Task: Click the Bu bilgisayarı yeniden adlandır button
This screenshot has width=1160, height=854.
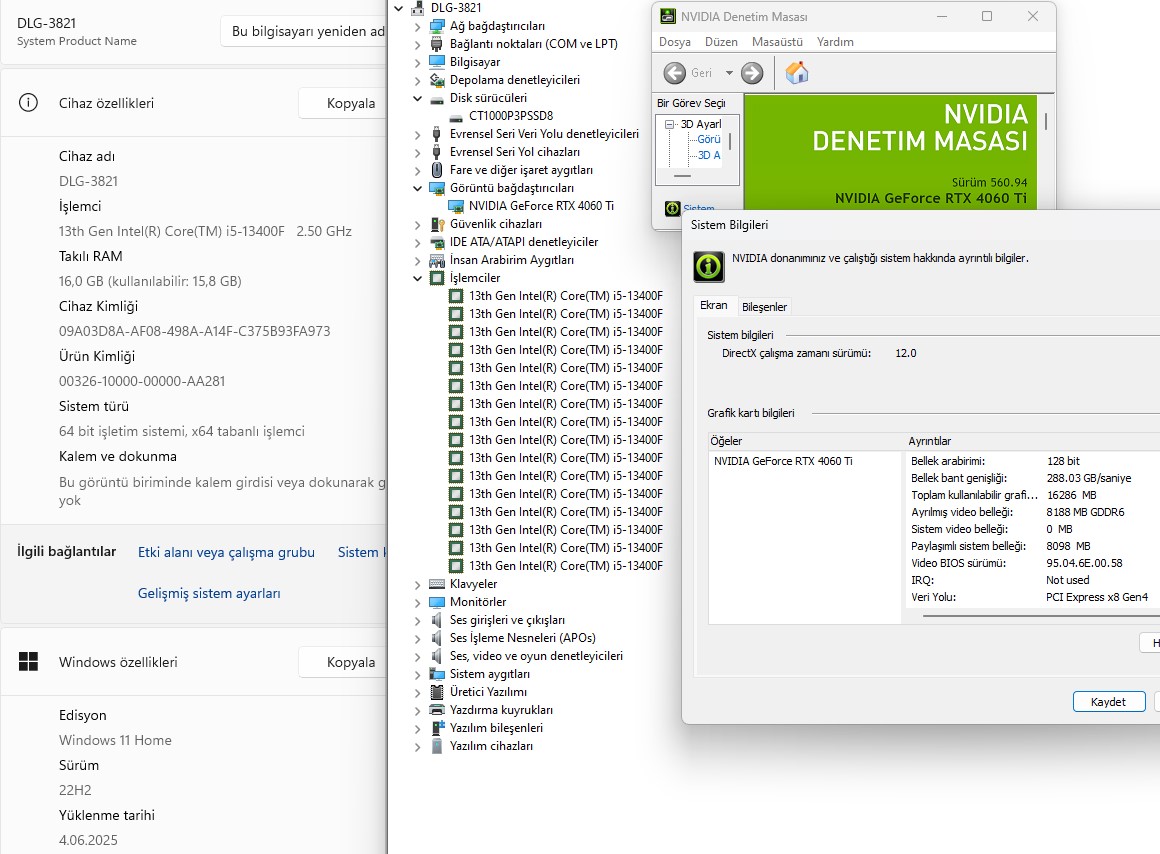Action: [x=303, y=31]
